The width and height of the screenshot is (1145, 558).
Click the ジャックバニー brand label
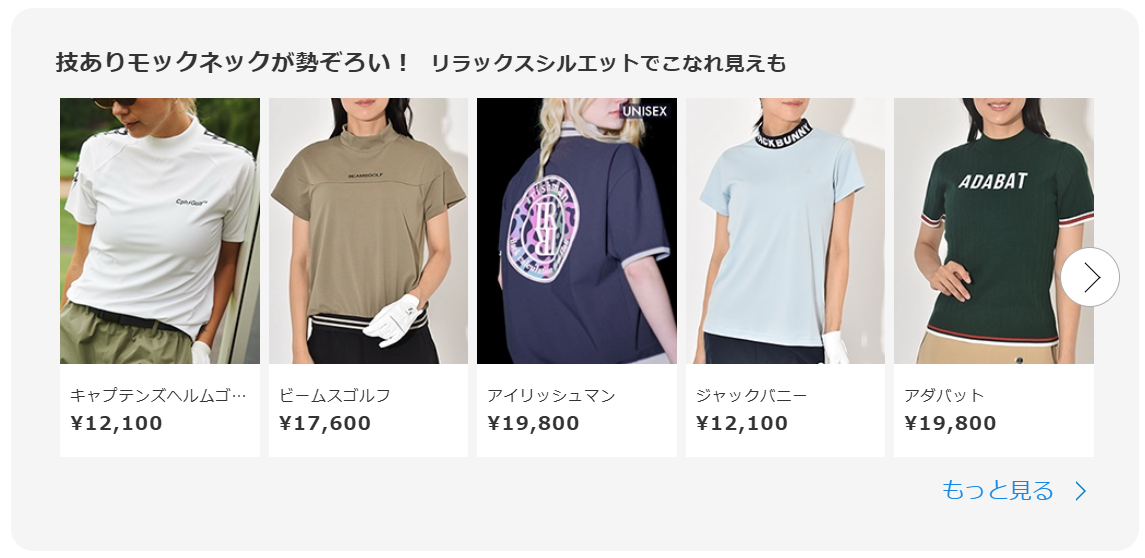751,396
